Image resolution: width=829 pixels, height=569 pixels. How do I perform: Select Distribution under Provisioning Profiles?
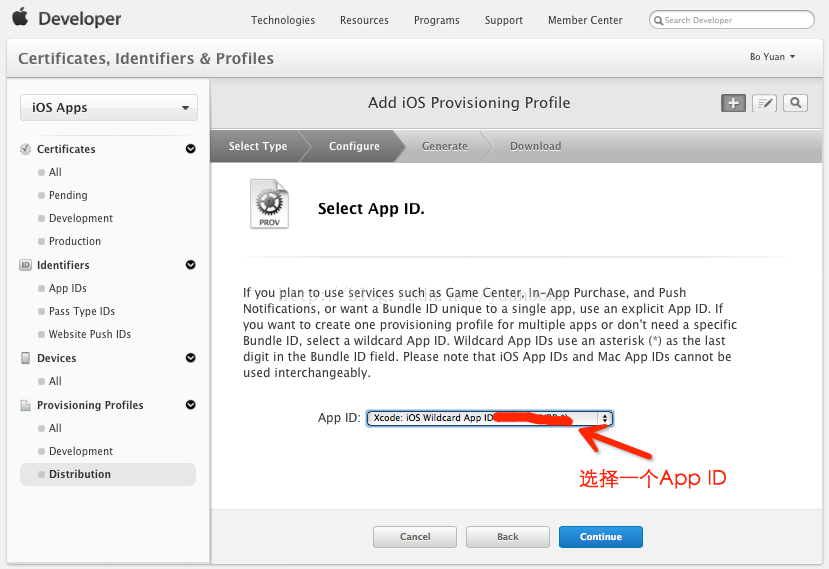point(80,474)
